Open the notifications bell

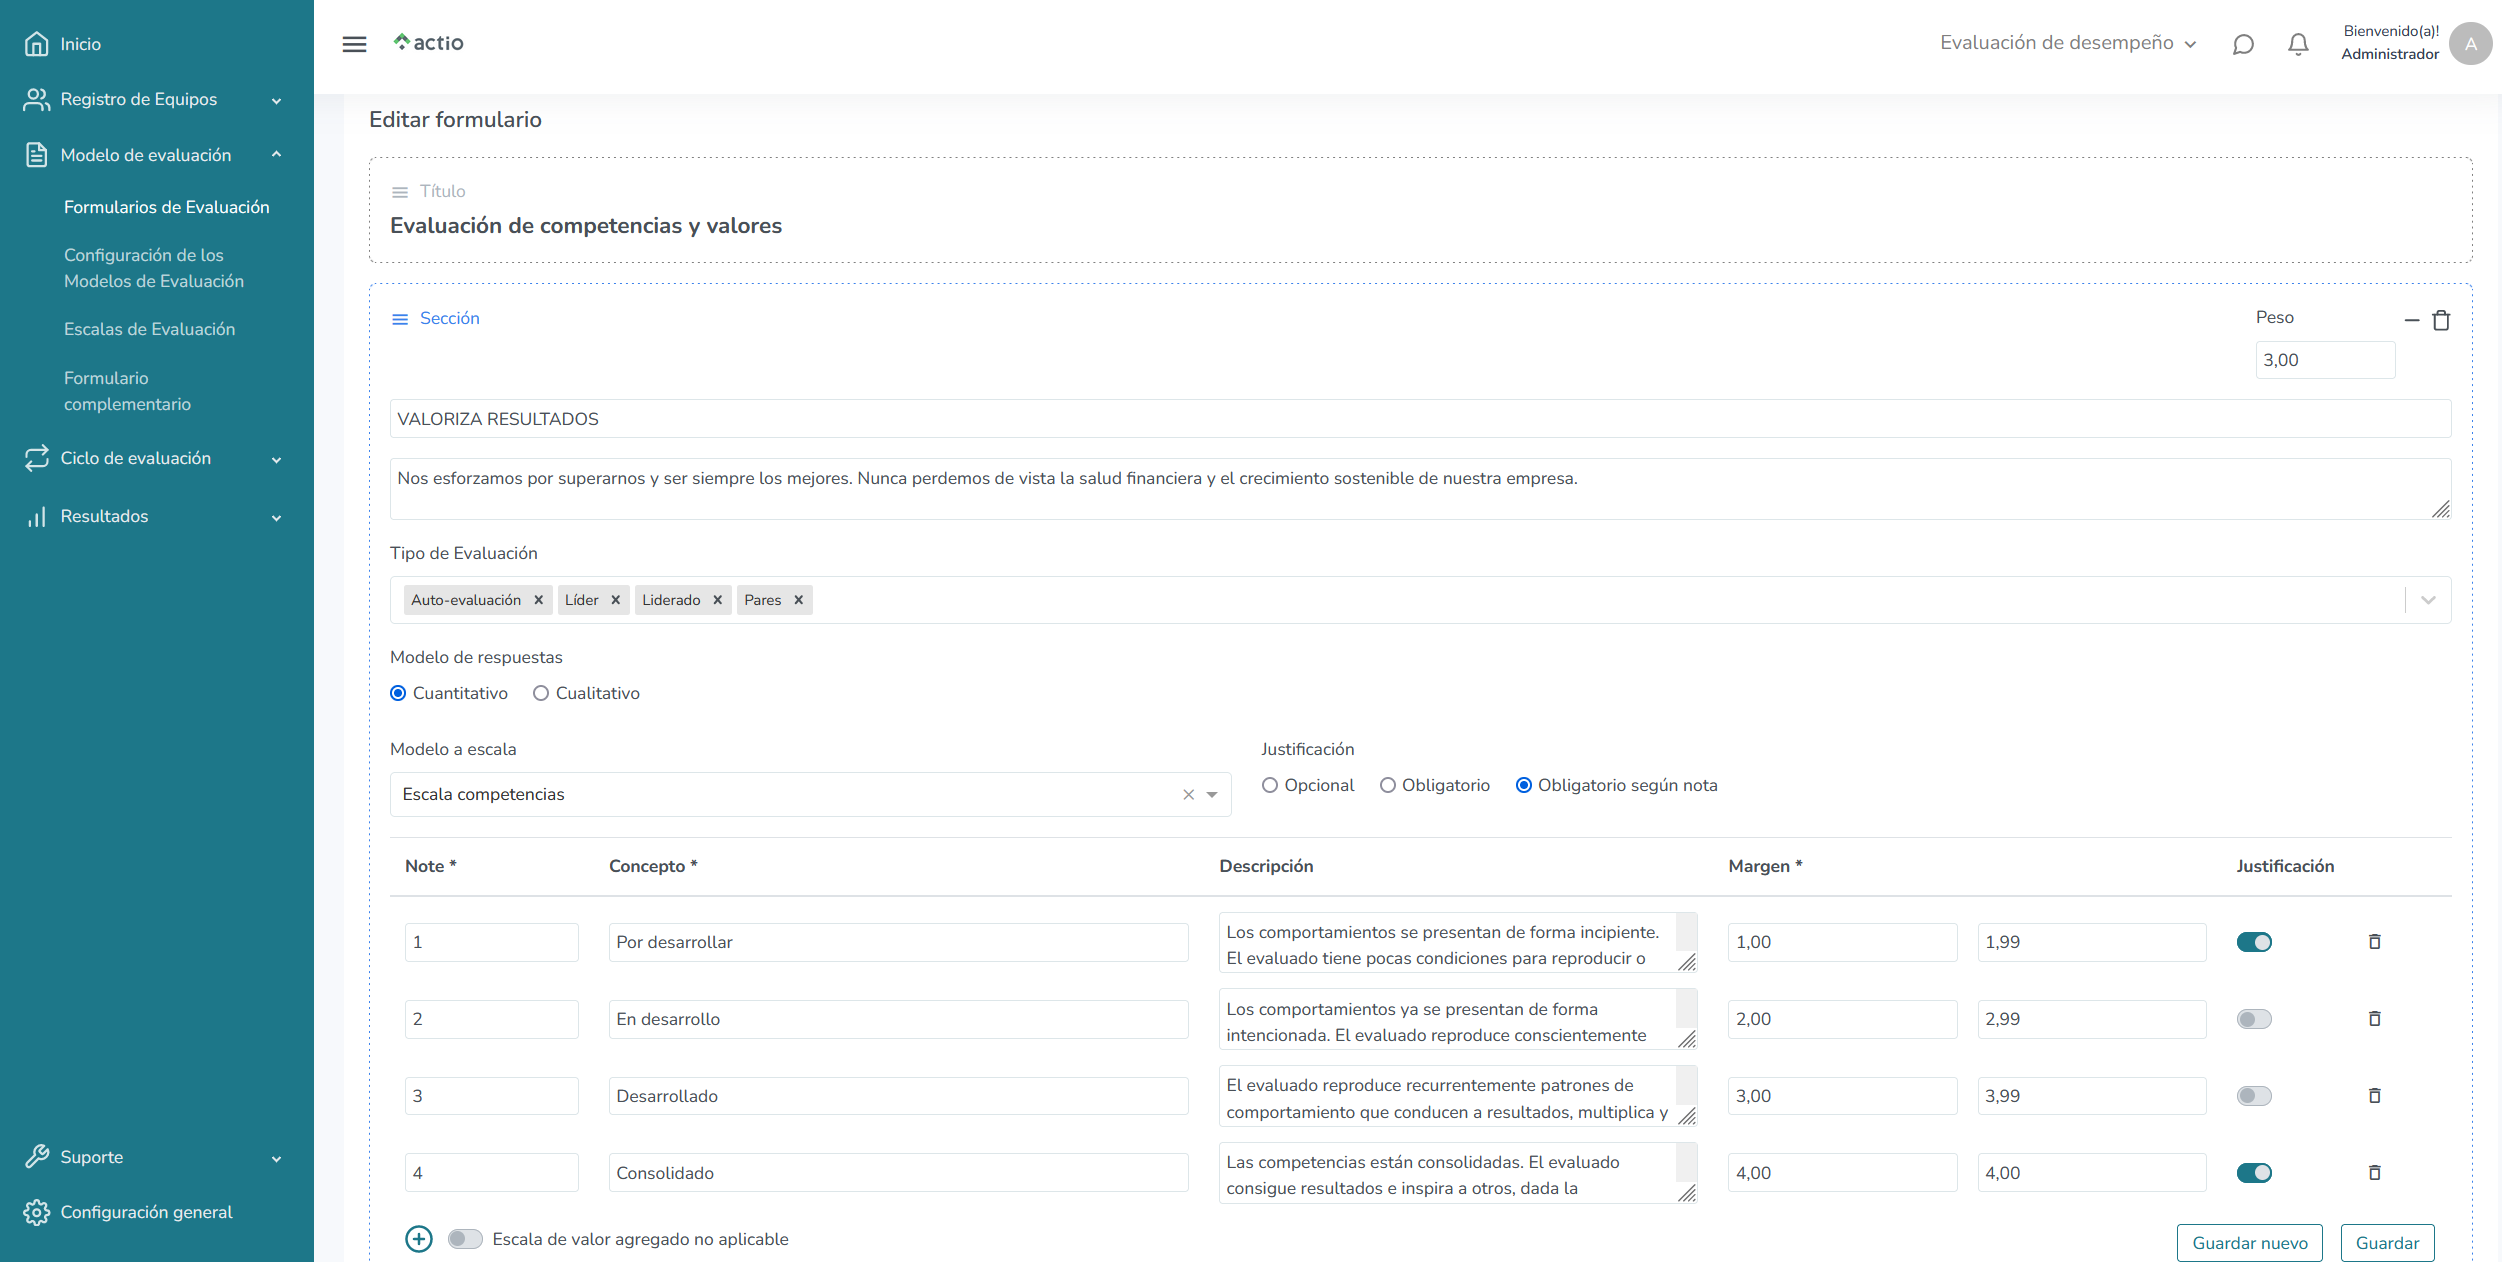point(2298,44)
